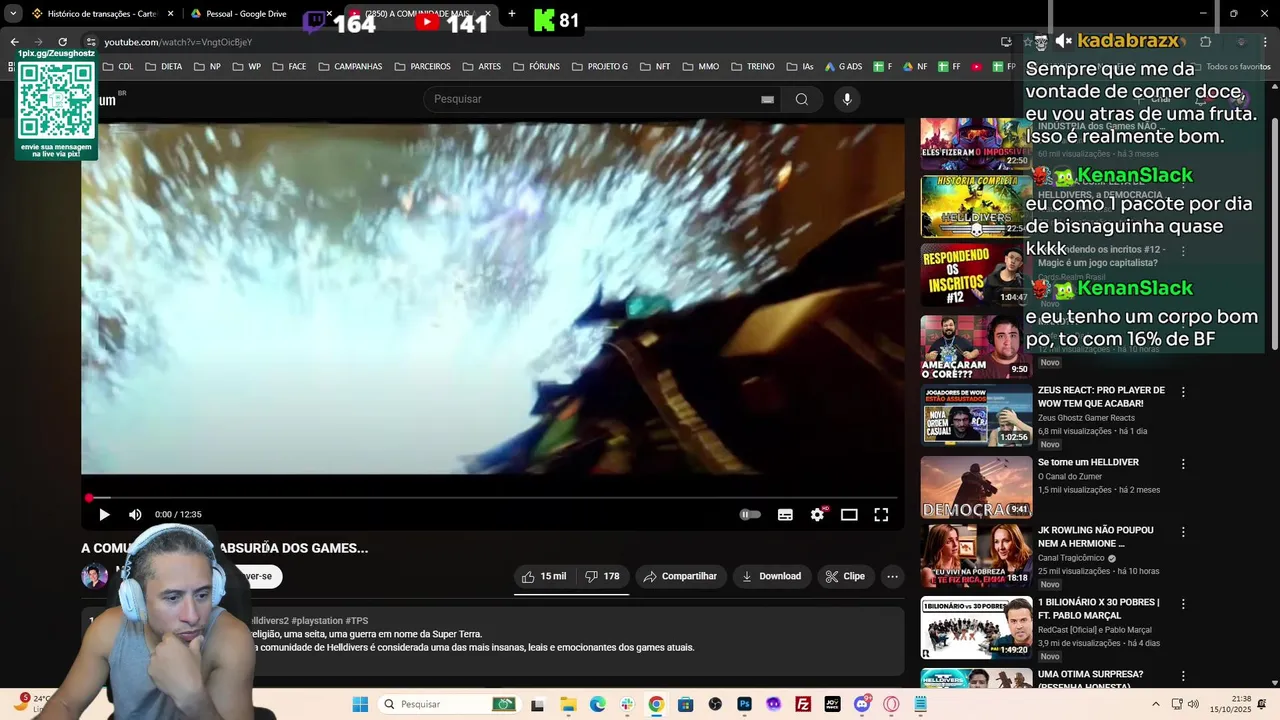Open the DIETA bookmarks folder
The width and height of the screenshot is (1280, 720).
(x=163, y=67)
